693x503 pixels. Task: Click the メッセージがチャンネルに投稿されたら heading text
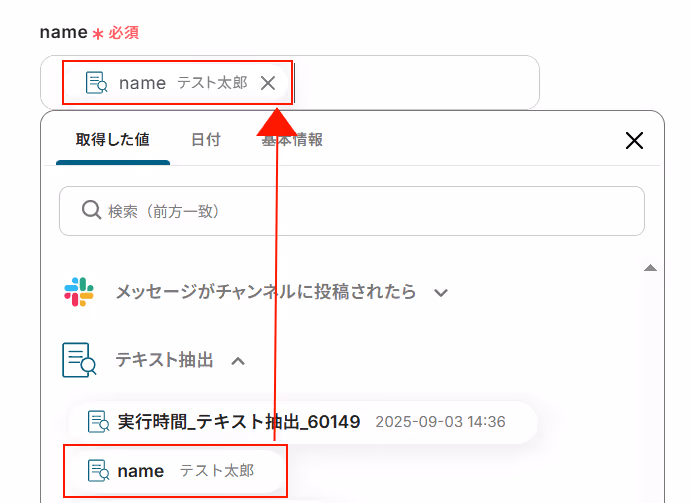pyautogui.click(x=266, y=292)
